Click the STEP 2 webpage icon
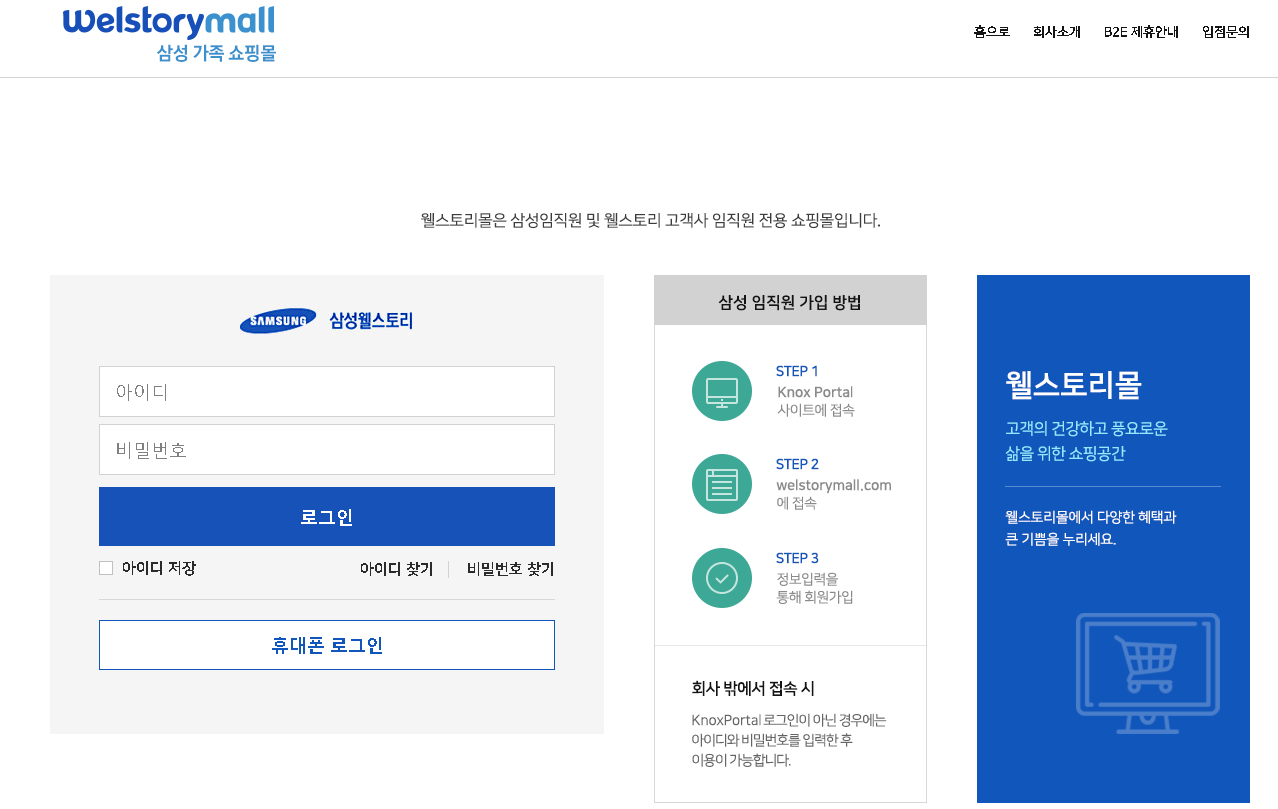 [722, 484]
